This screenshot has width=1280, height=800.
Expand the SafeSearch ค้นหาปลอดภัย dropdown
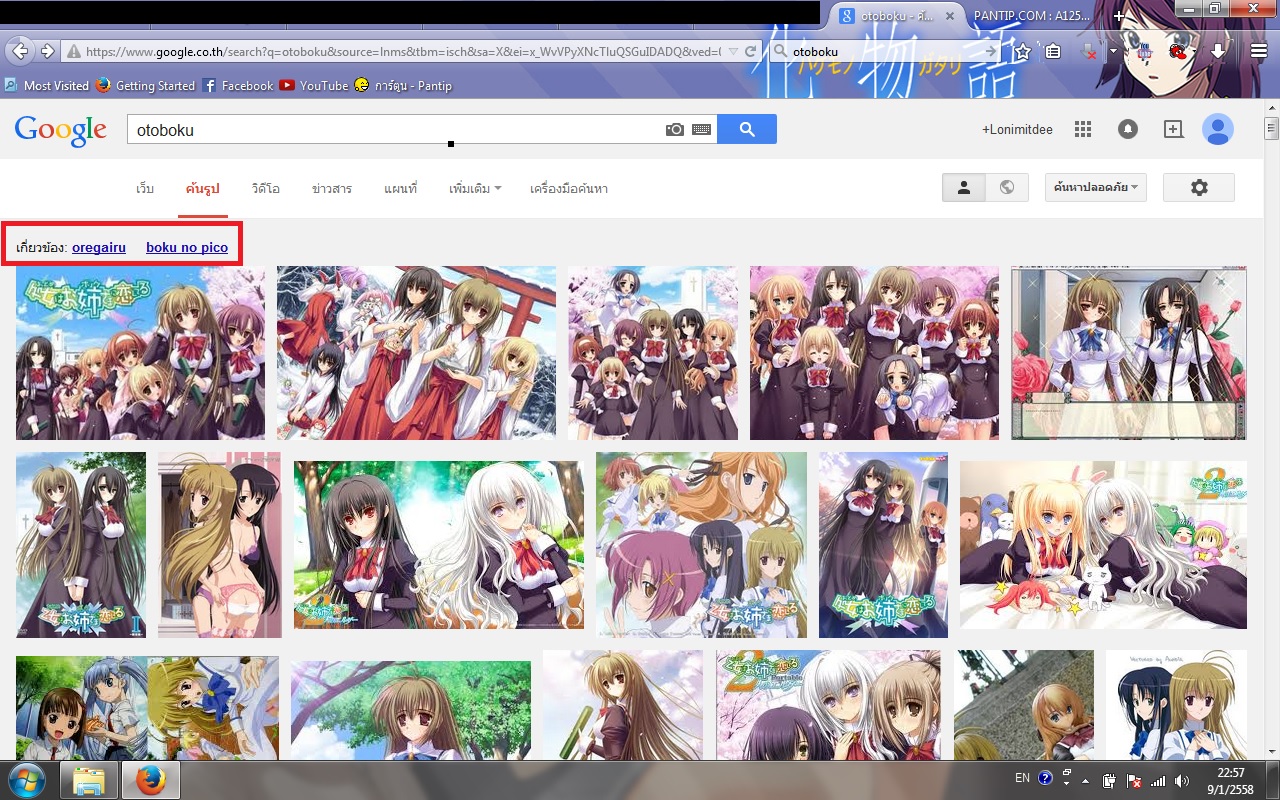[x=1096, y=187]
